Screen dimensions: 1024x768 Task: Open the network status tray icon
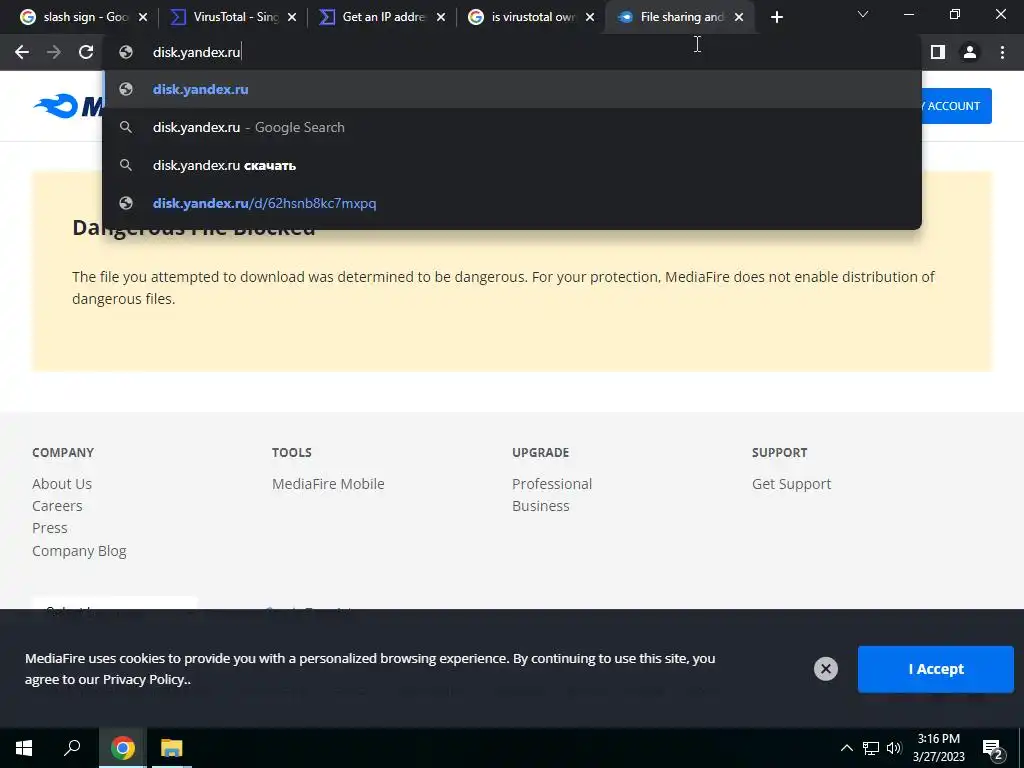click(871, 748)
